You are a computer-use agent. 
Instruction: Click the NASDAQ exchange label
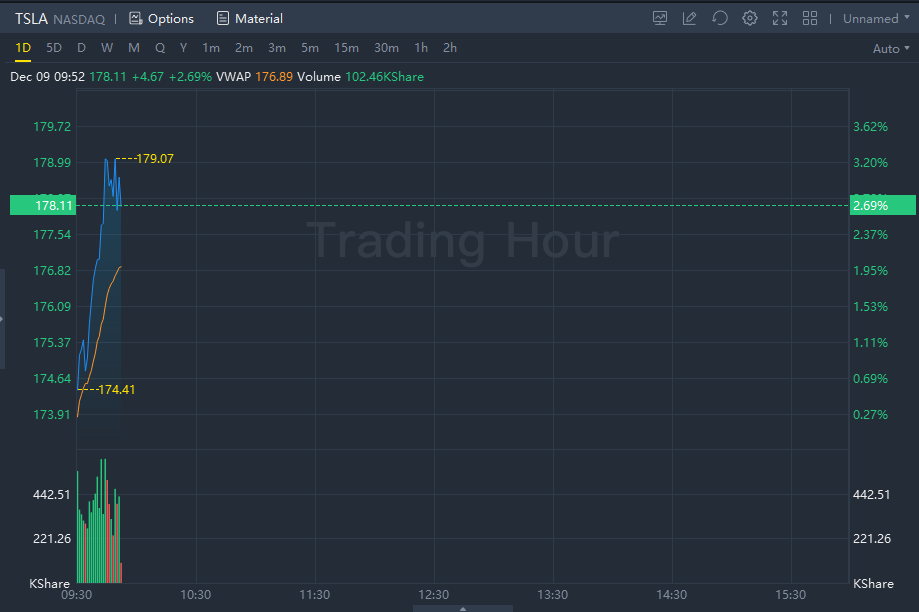[79, 19]
